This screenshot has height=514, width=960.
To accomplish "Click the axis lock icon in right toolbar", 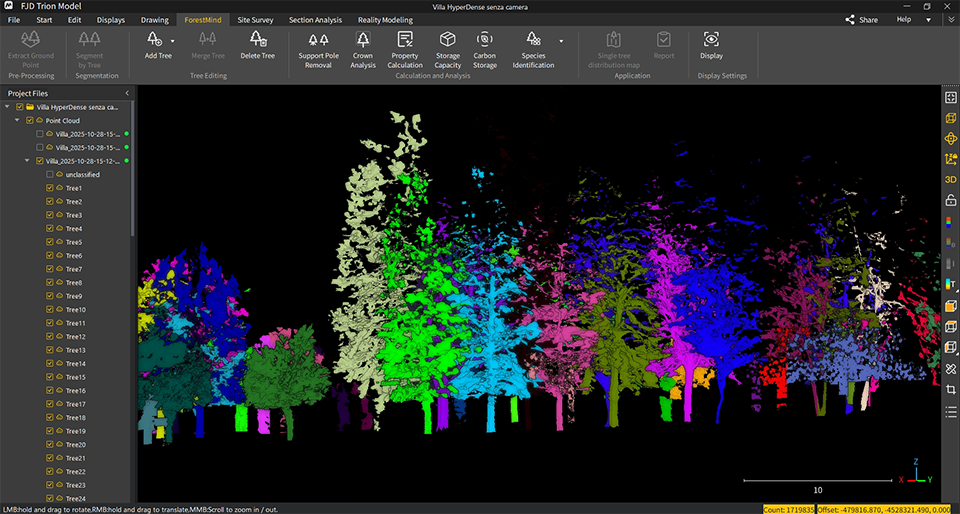I will (x=950, y=159).
